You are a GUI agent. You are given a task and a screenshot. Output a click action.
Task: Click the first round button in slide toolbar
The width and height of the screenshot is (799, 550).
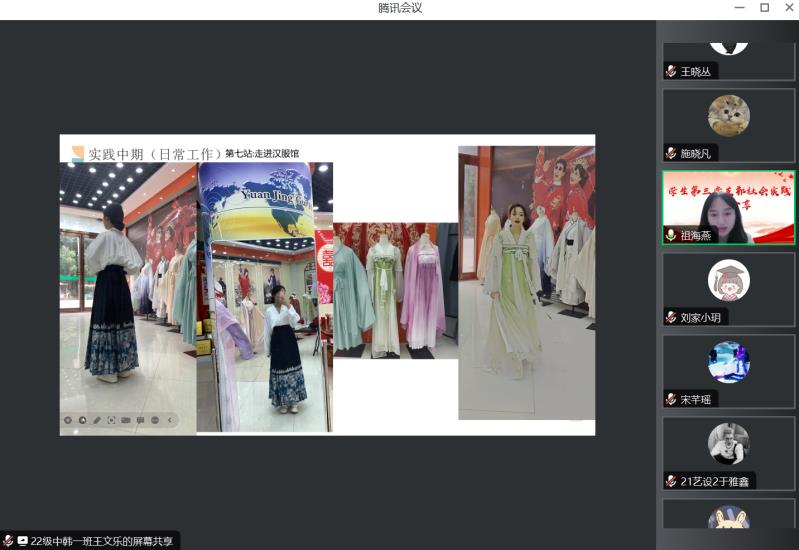click(68, 420)
